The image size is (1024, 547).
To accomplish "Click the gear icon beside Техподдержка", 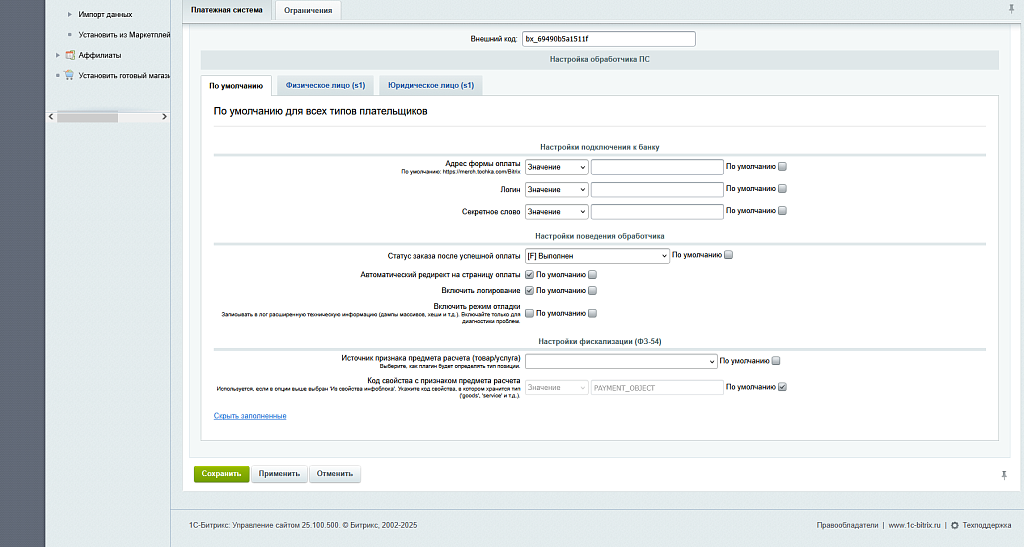I will click(x=954, y=525).
